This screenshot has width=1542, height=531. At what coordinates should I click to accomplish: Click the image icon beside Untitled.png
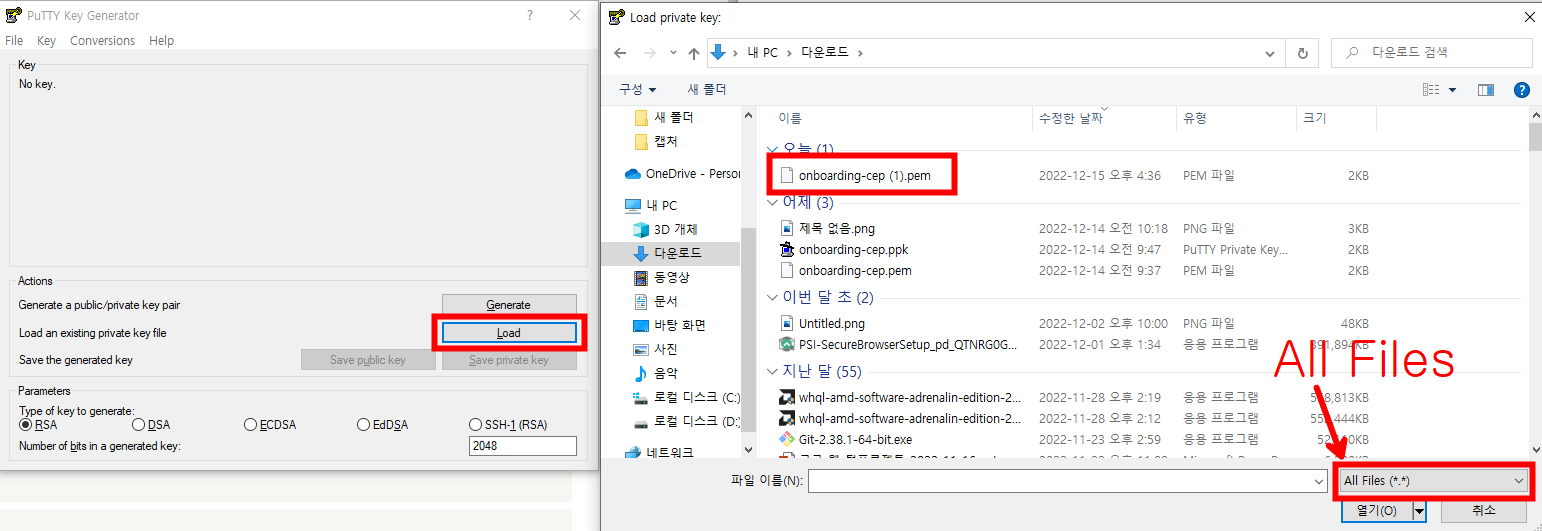[786, 323]
